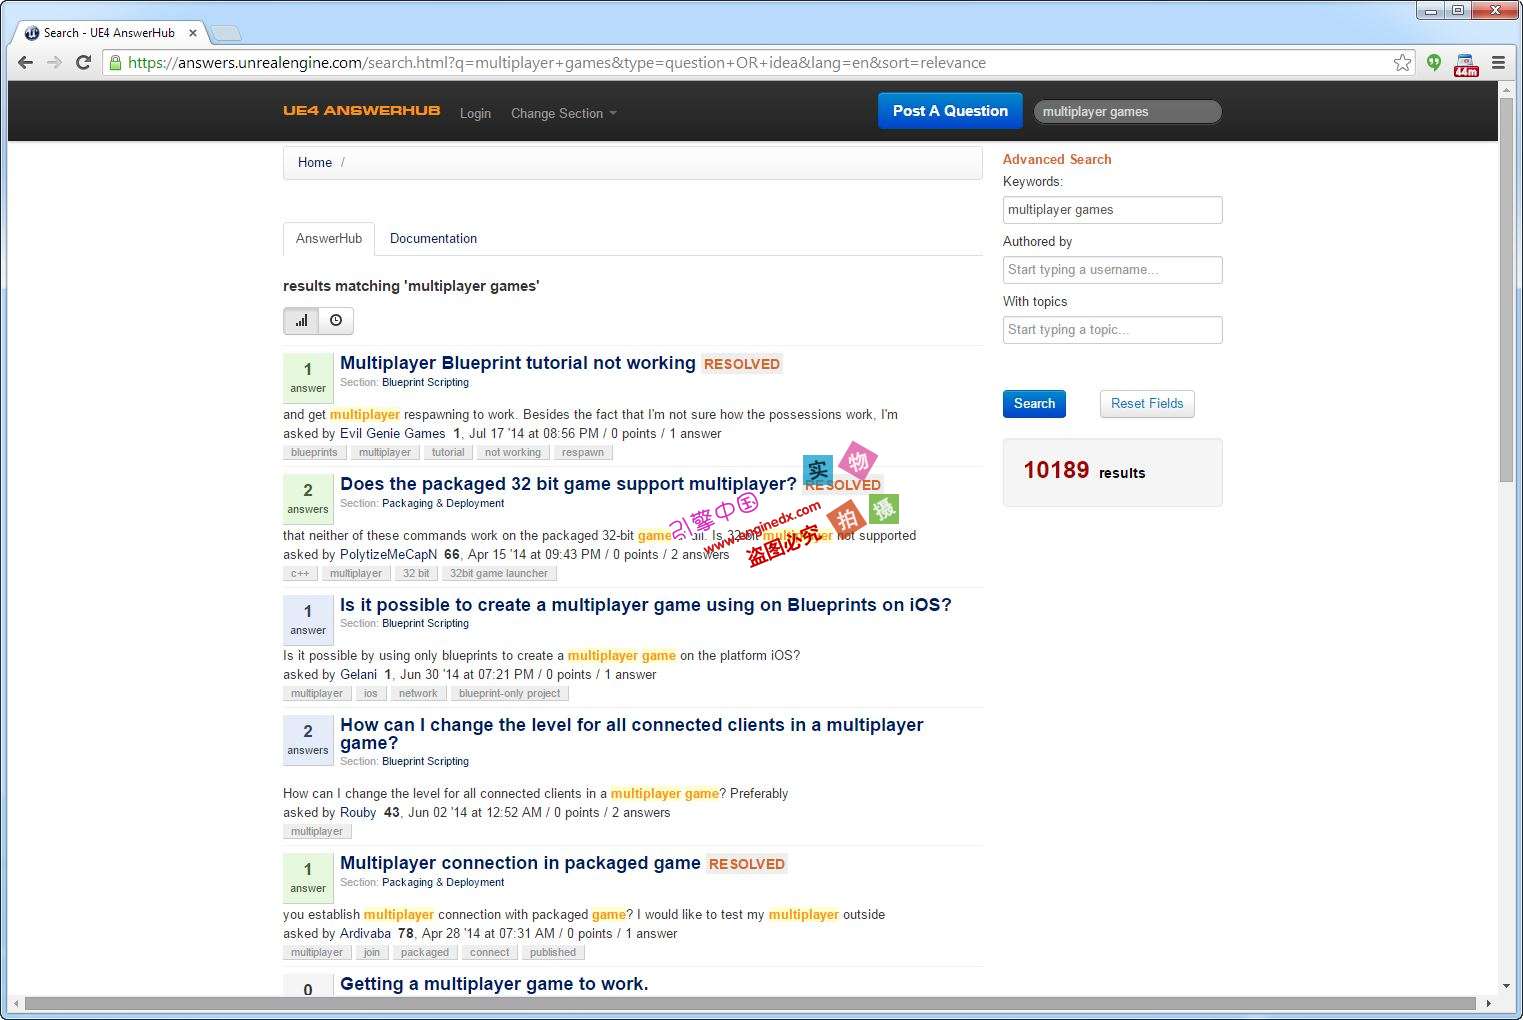Click the respawn topic tag

click(582, 452)
